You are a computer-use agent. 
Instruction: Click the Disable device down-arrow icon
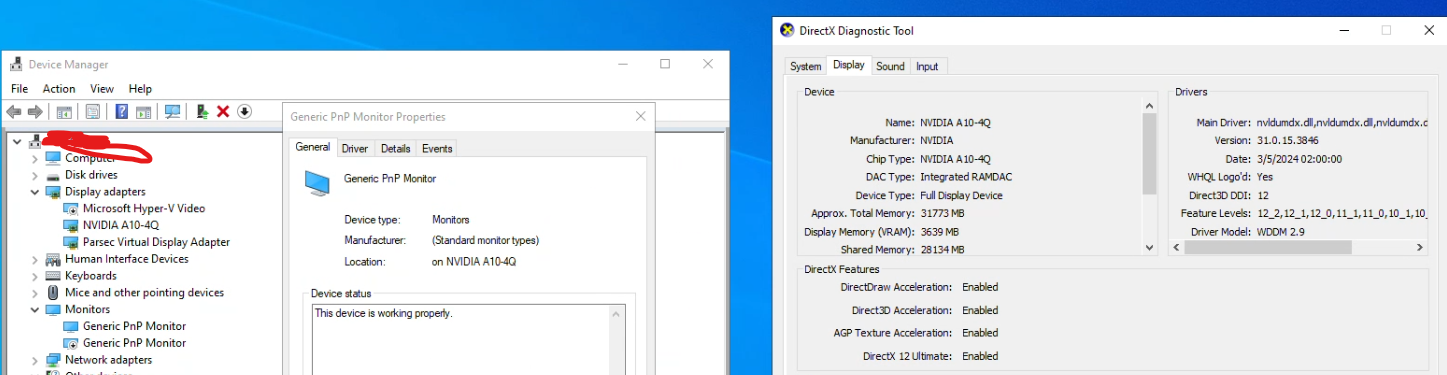click(244, 112)
